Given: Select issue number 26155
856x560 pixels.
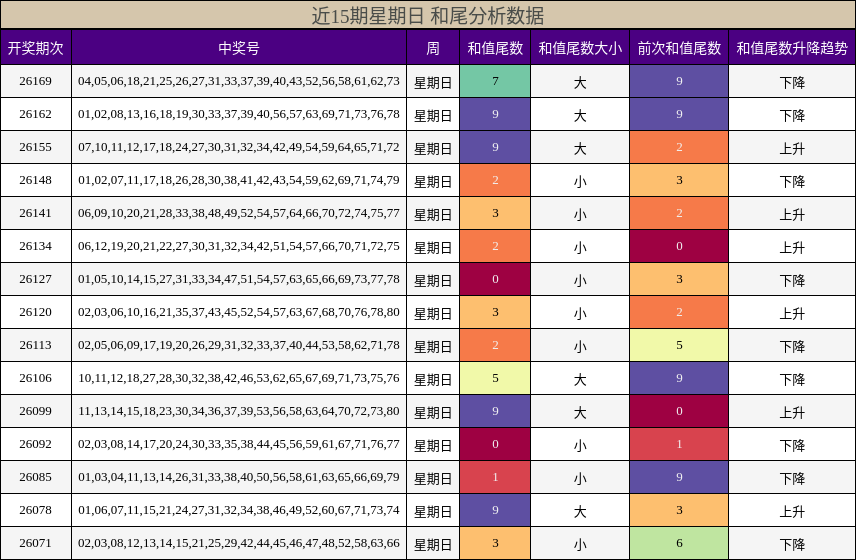Looking at the screenshot, I should click(35, 147).
